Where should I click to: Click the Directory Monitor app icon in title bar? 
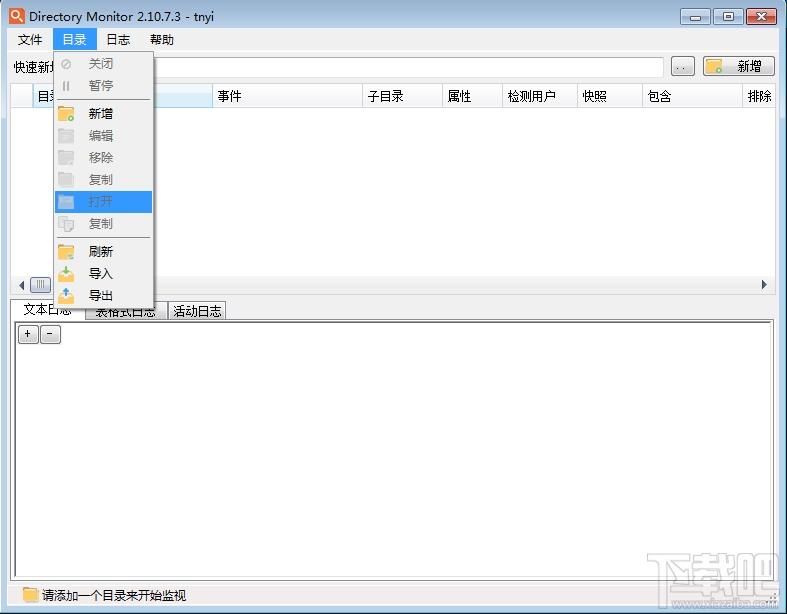pos(17,16)
